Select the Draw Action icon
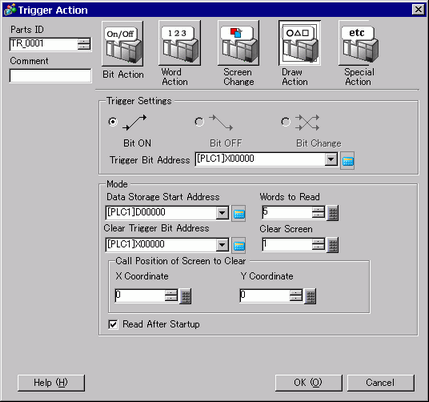Screen dimensions: 429x402 pyautogui.click(x=300, y=43)
